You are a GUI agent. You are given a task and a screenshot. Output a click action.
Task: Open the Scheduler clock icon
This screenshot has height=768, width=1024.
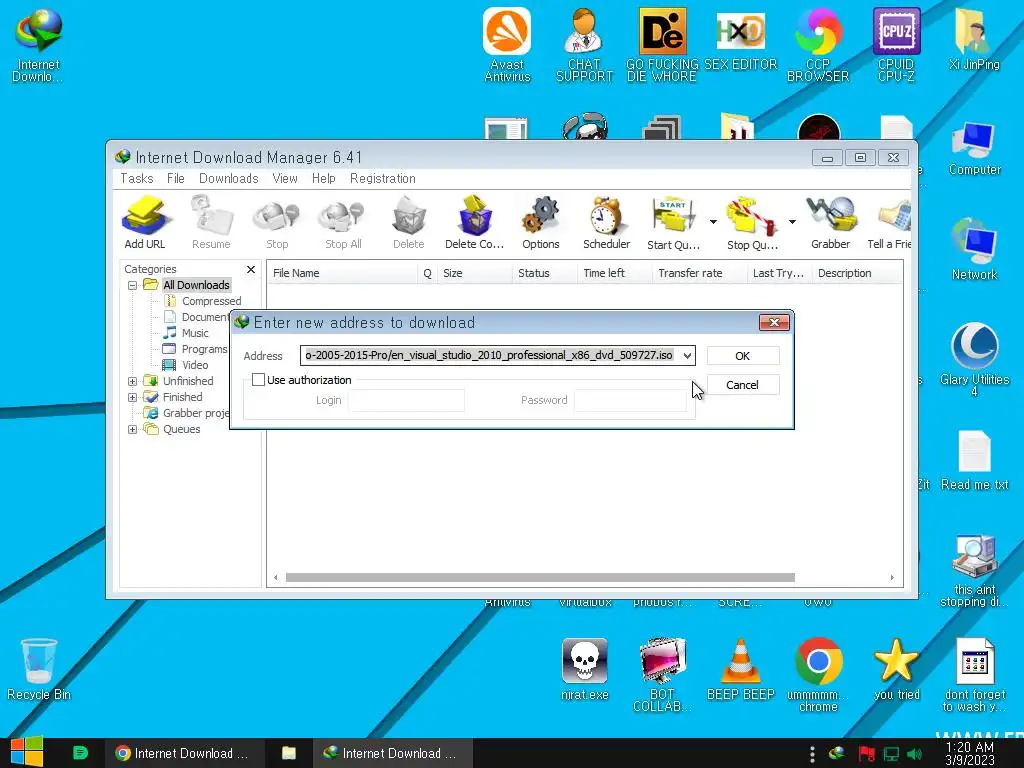pyautogui.click(x=606, y=222)
